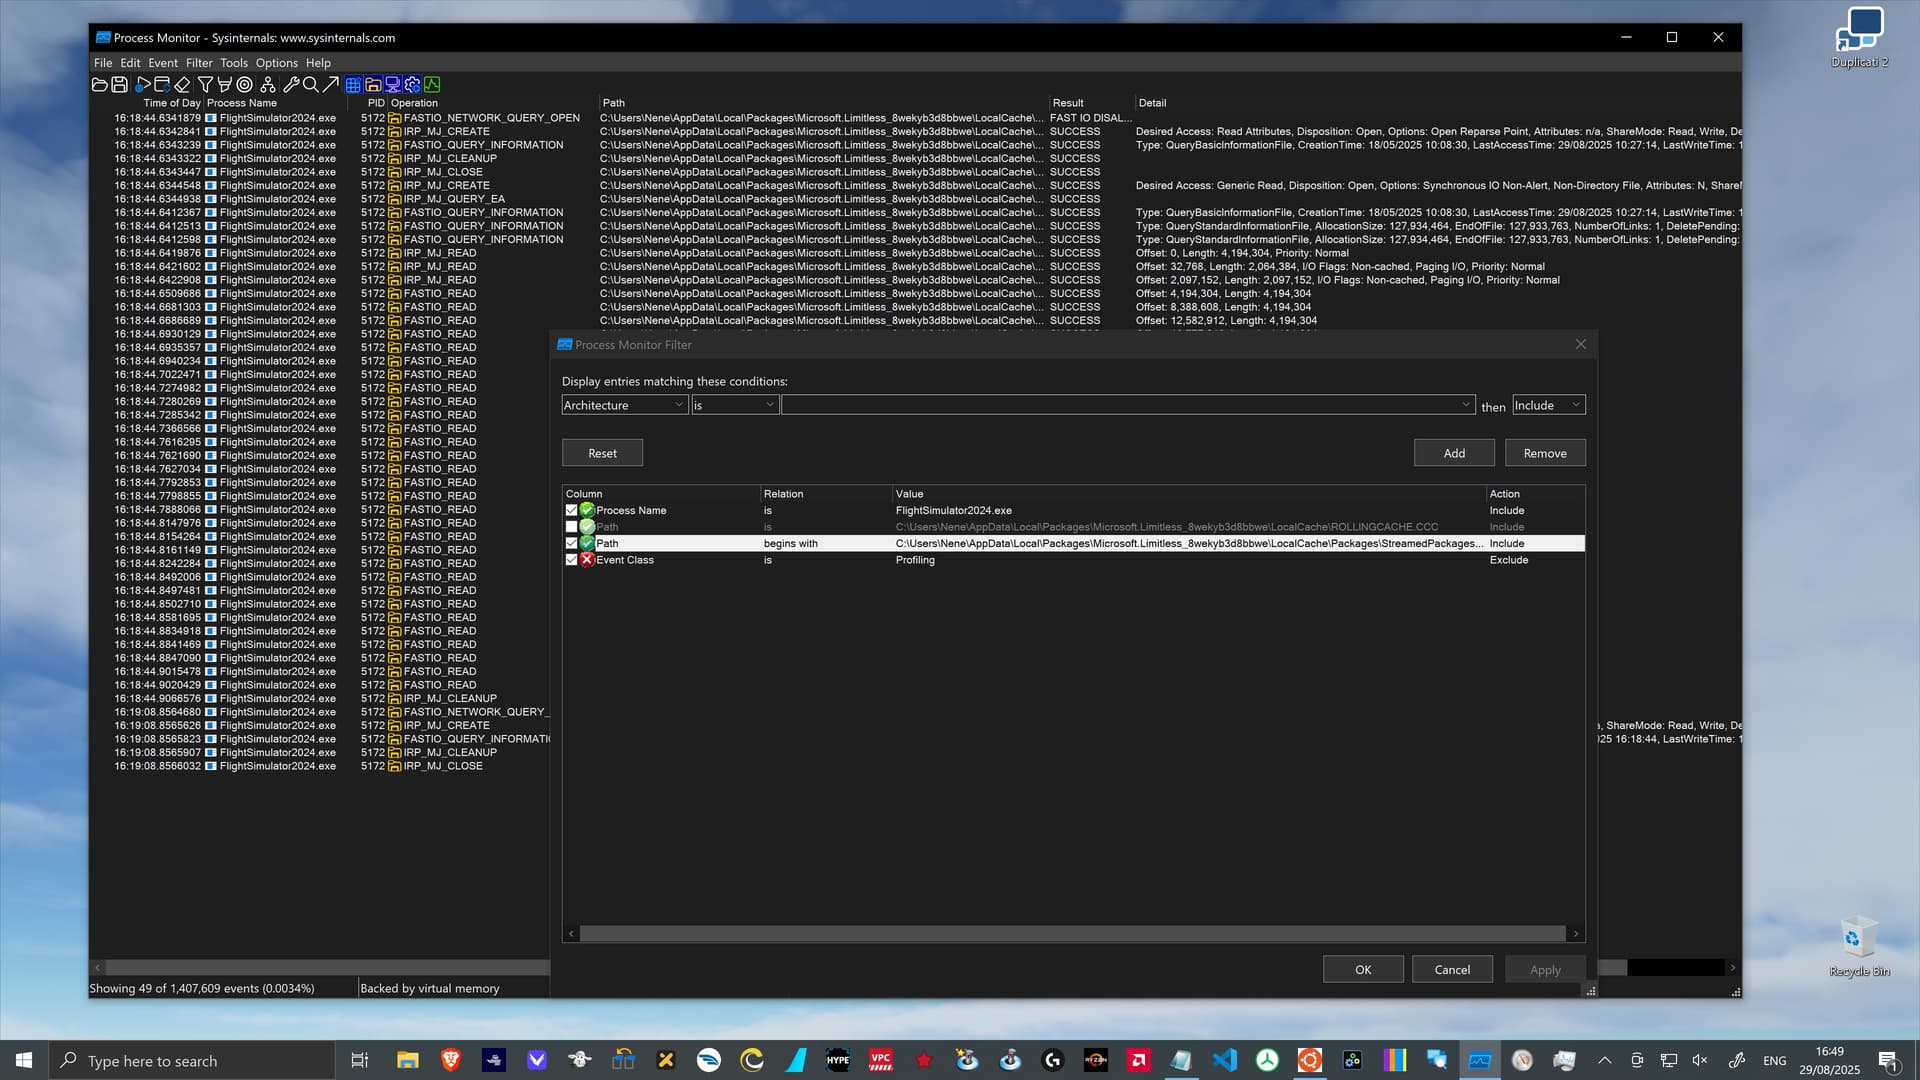1920x1080 pixels.
Task: Open the Edit menu
Action: [130, 63]
